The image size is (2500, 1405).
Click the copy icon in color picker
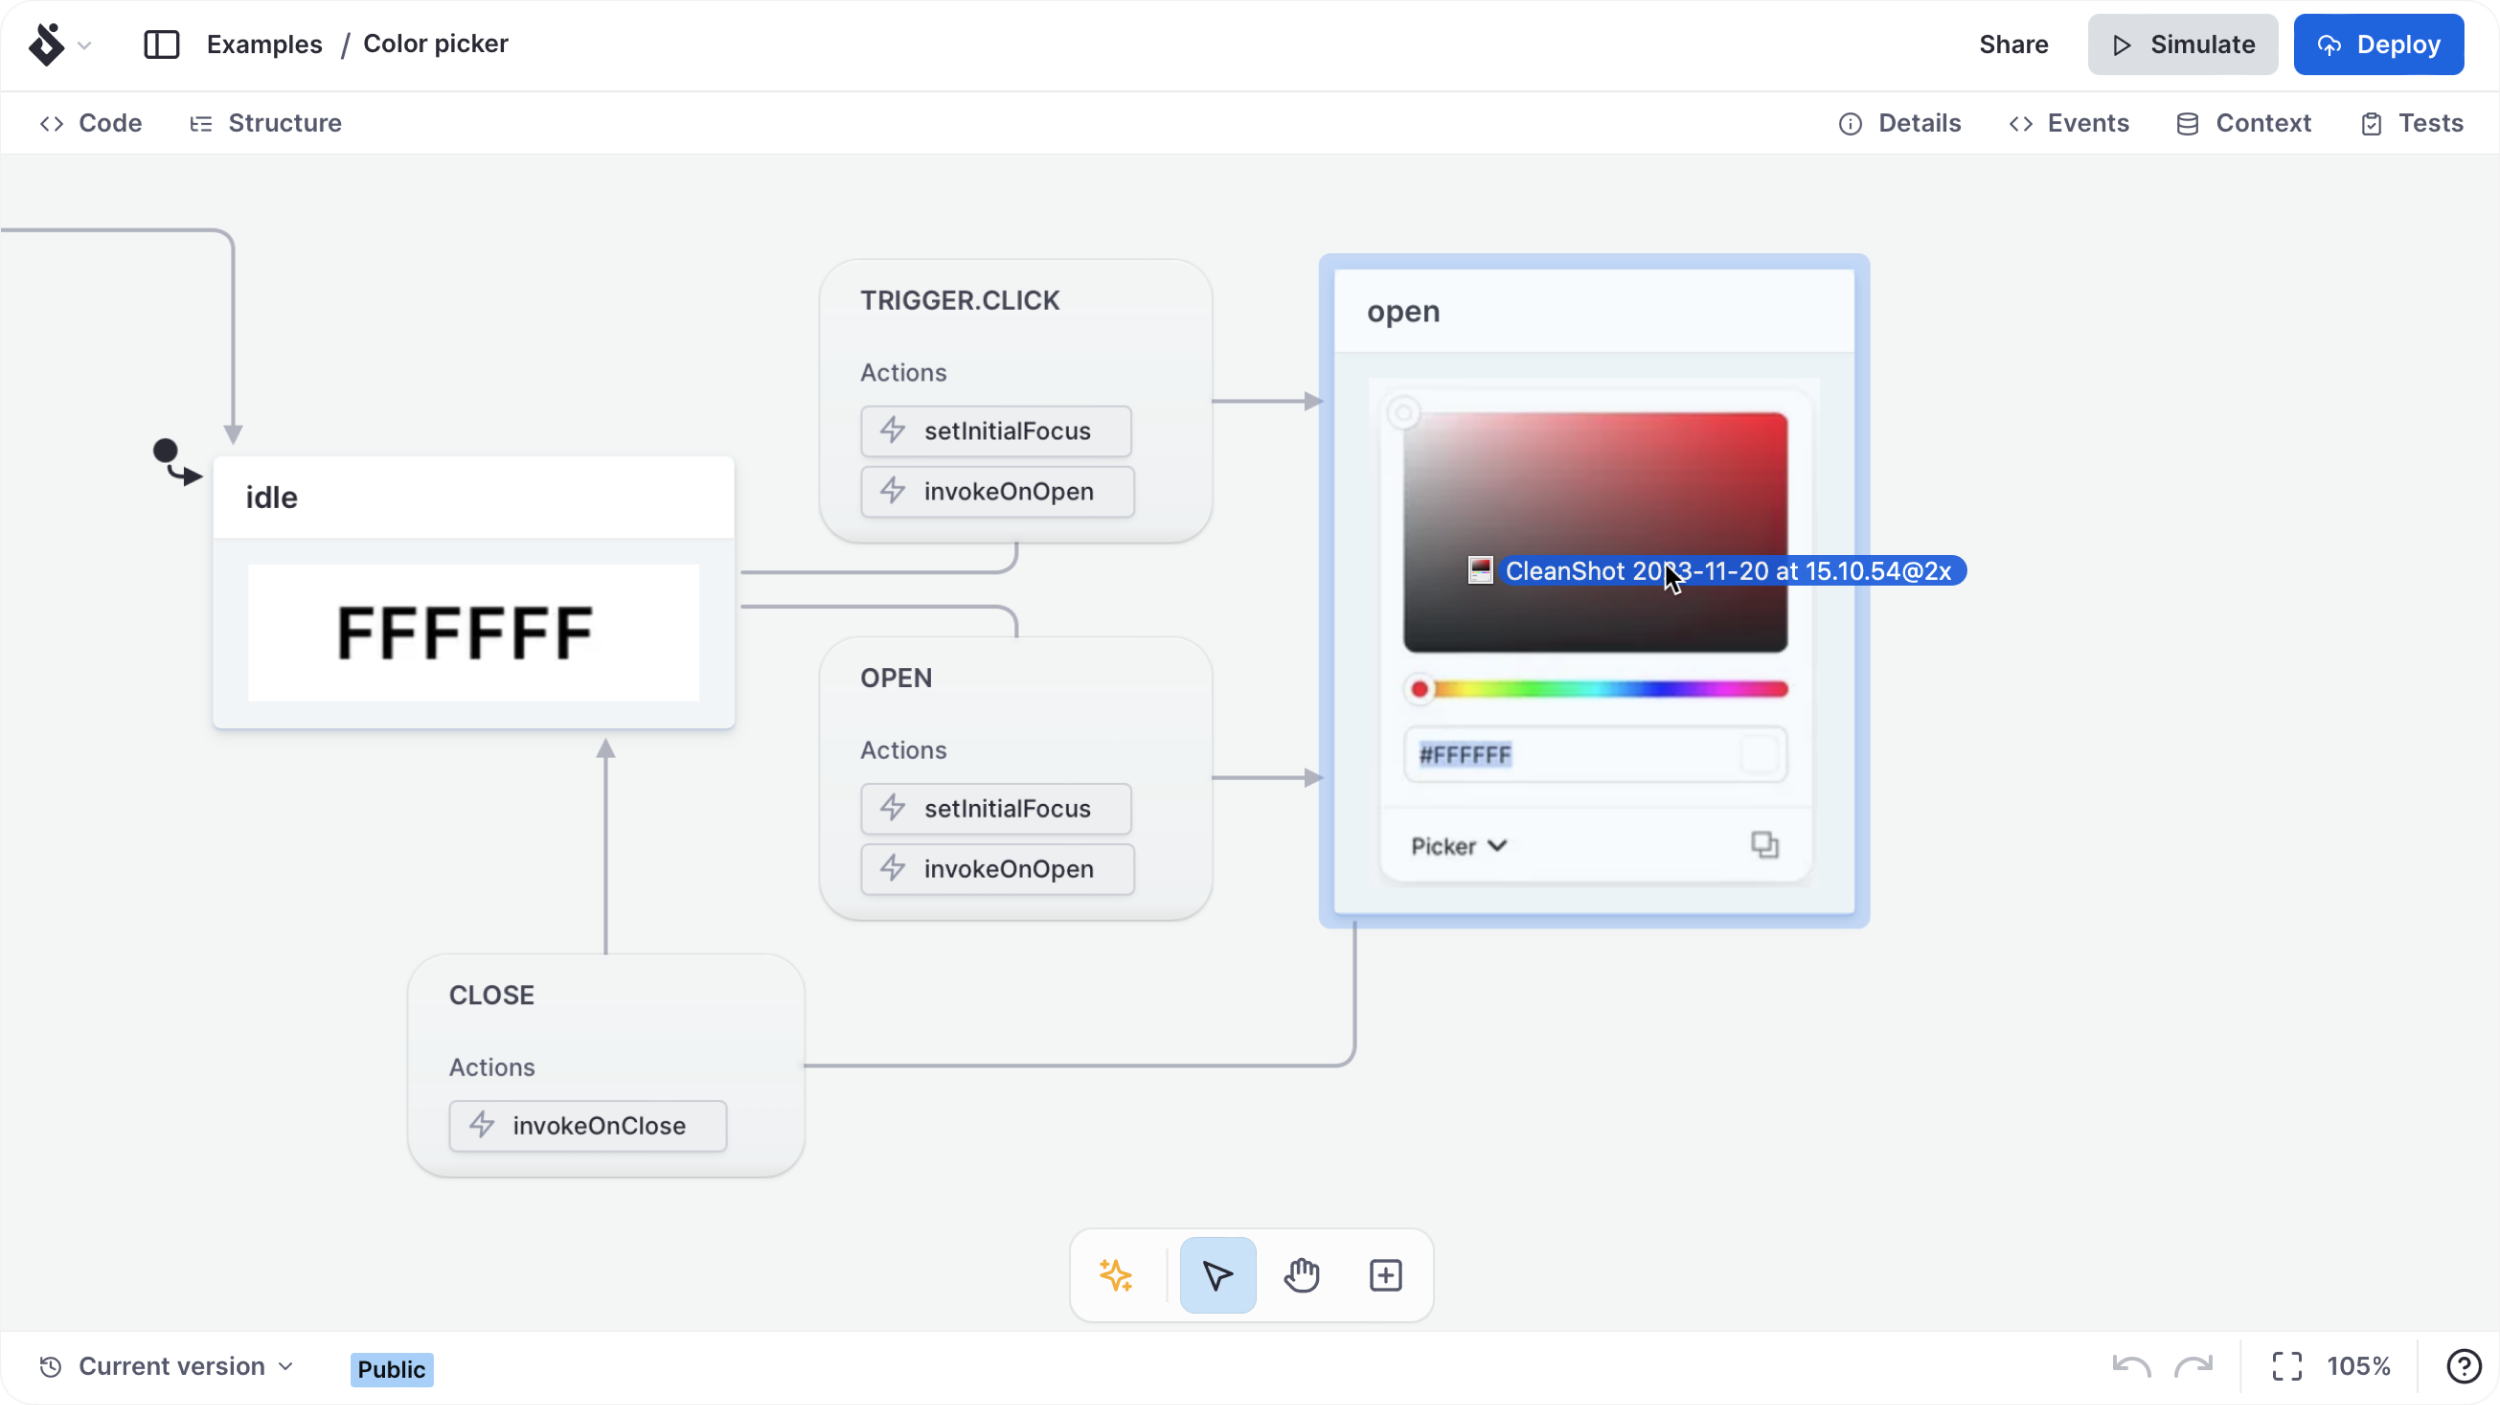[x=1763, y=843]
